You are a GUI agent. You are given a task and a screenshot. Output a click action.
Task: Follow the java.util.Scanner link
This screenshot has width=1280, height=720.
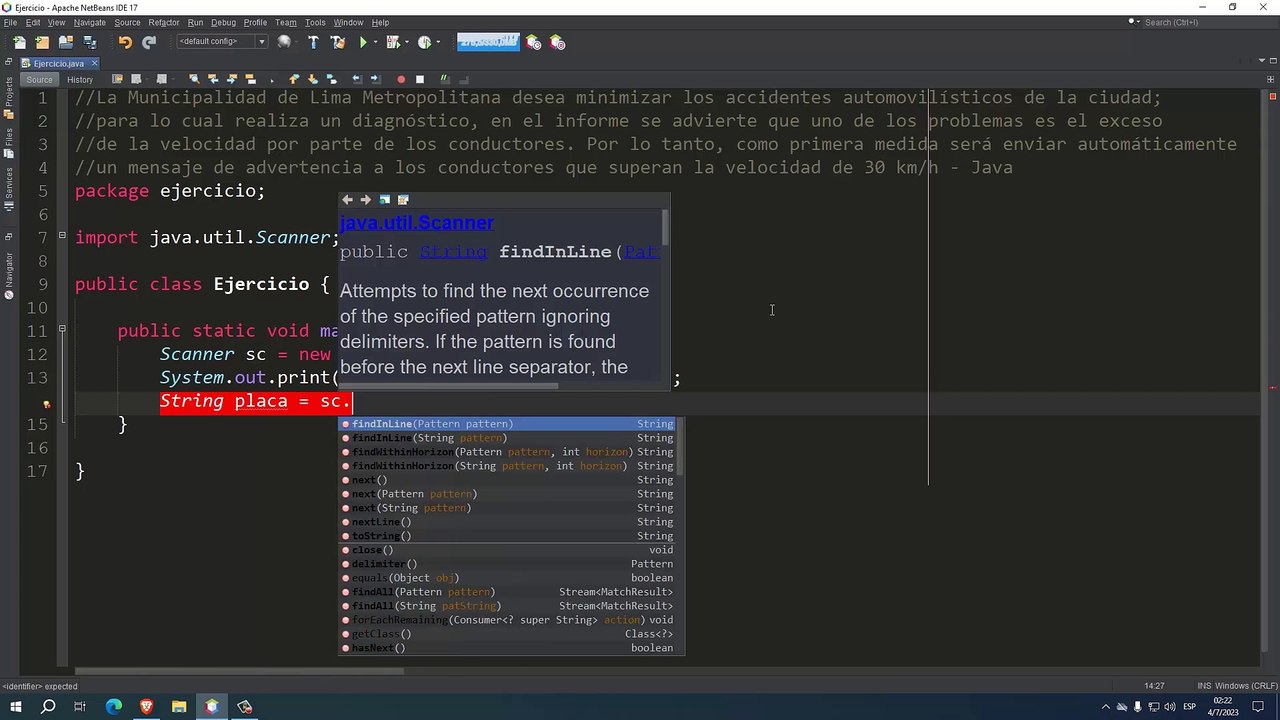point(417,223)
